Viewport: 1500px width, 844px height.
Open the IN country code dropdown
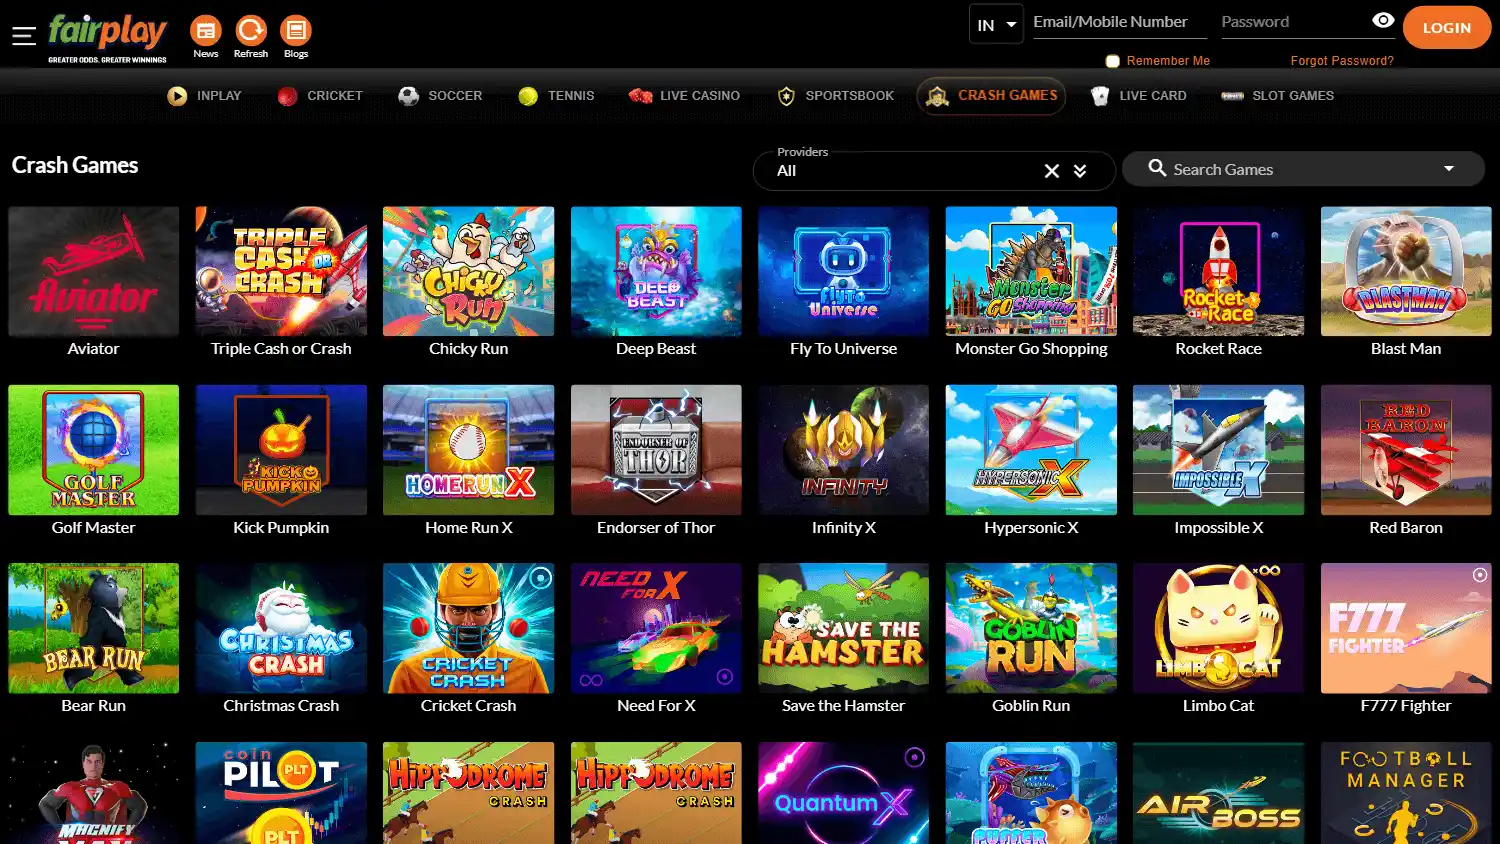point(996,25)
